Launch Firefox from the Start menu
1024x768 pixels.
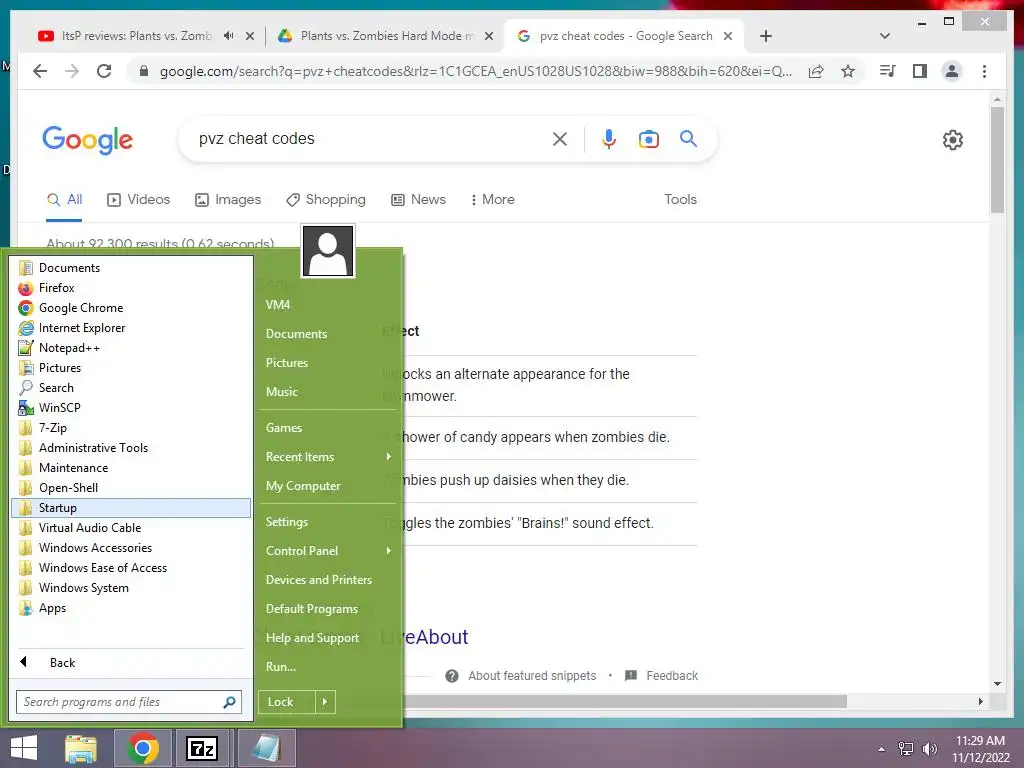pyautogui.click(x=131, y=288)
